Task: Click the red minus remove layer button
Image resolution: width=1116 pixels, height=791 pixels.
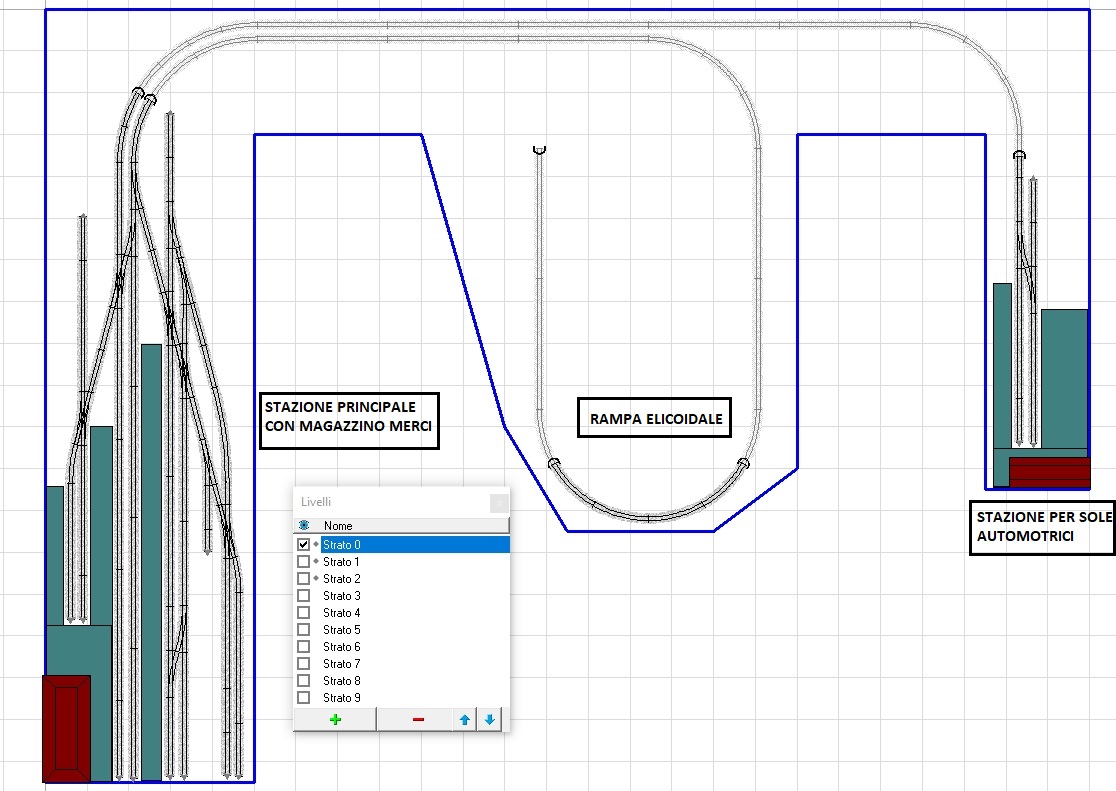Action: (x=418, y=720)
